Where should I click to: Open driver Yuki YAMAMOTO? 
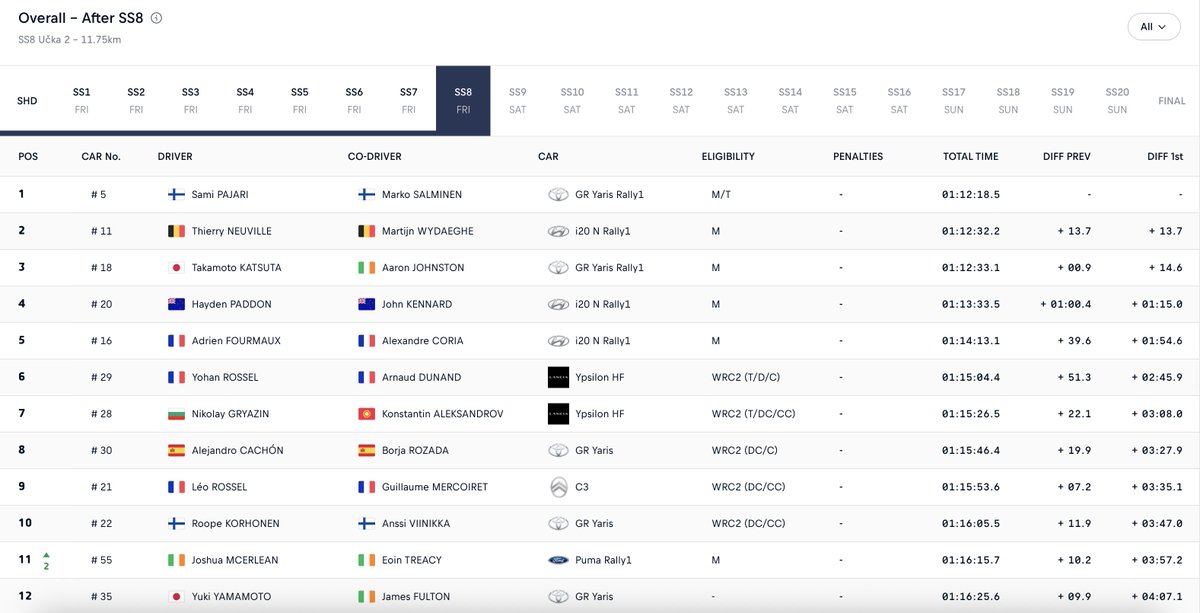231,597
